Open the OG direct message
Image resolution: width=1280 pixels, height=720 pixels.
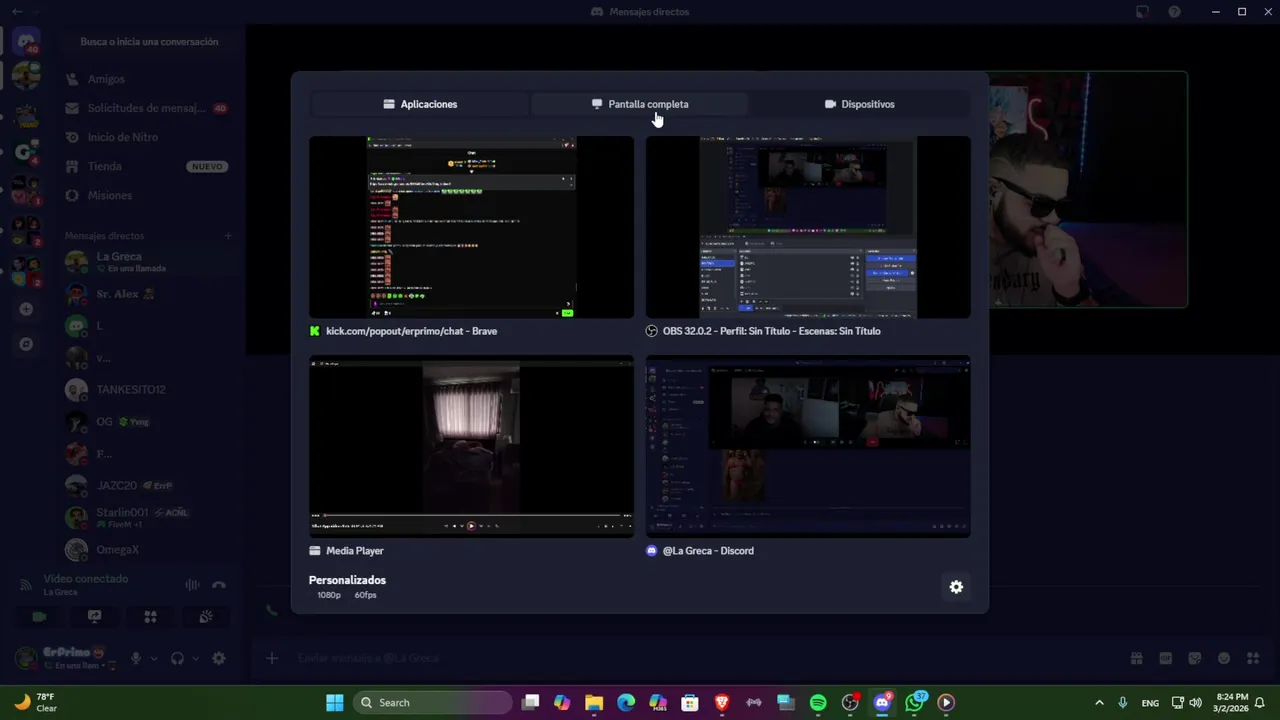point(148,421)
